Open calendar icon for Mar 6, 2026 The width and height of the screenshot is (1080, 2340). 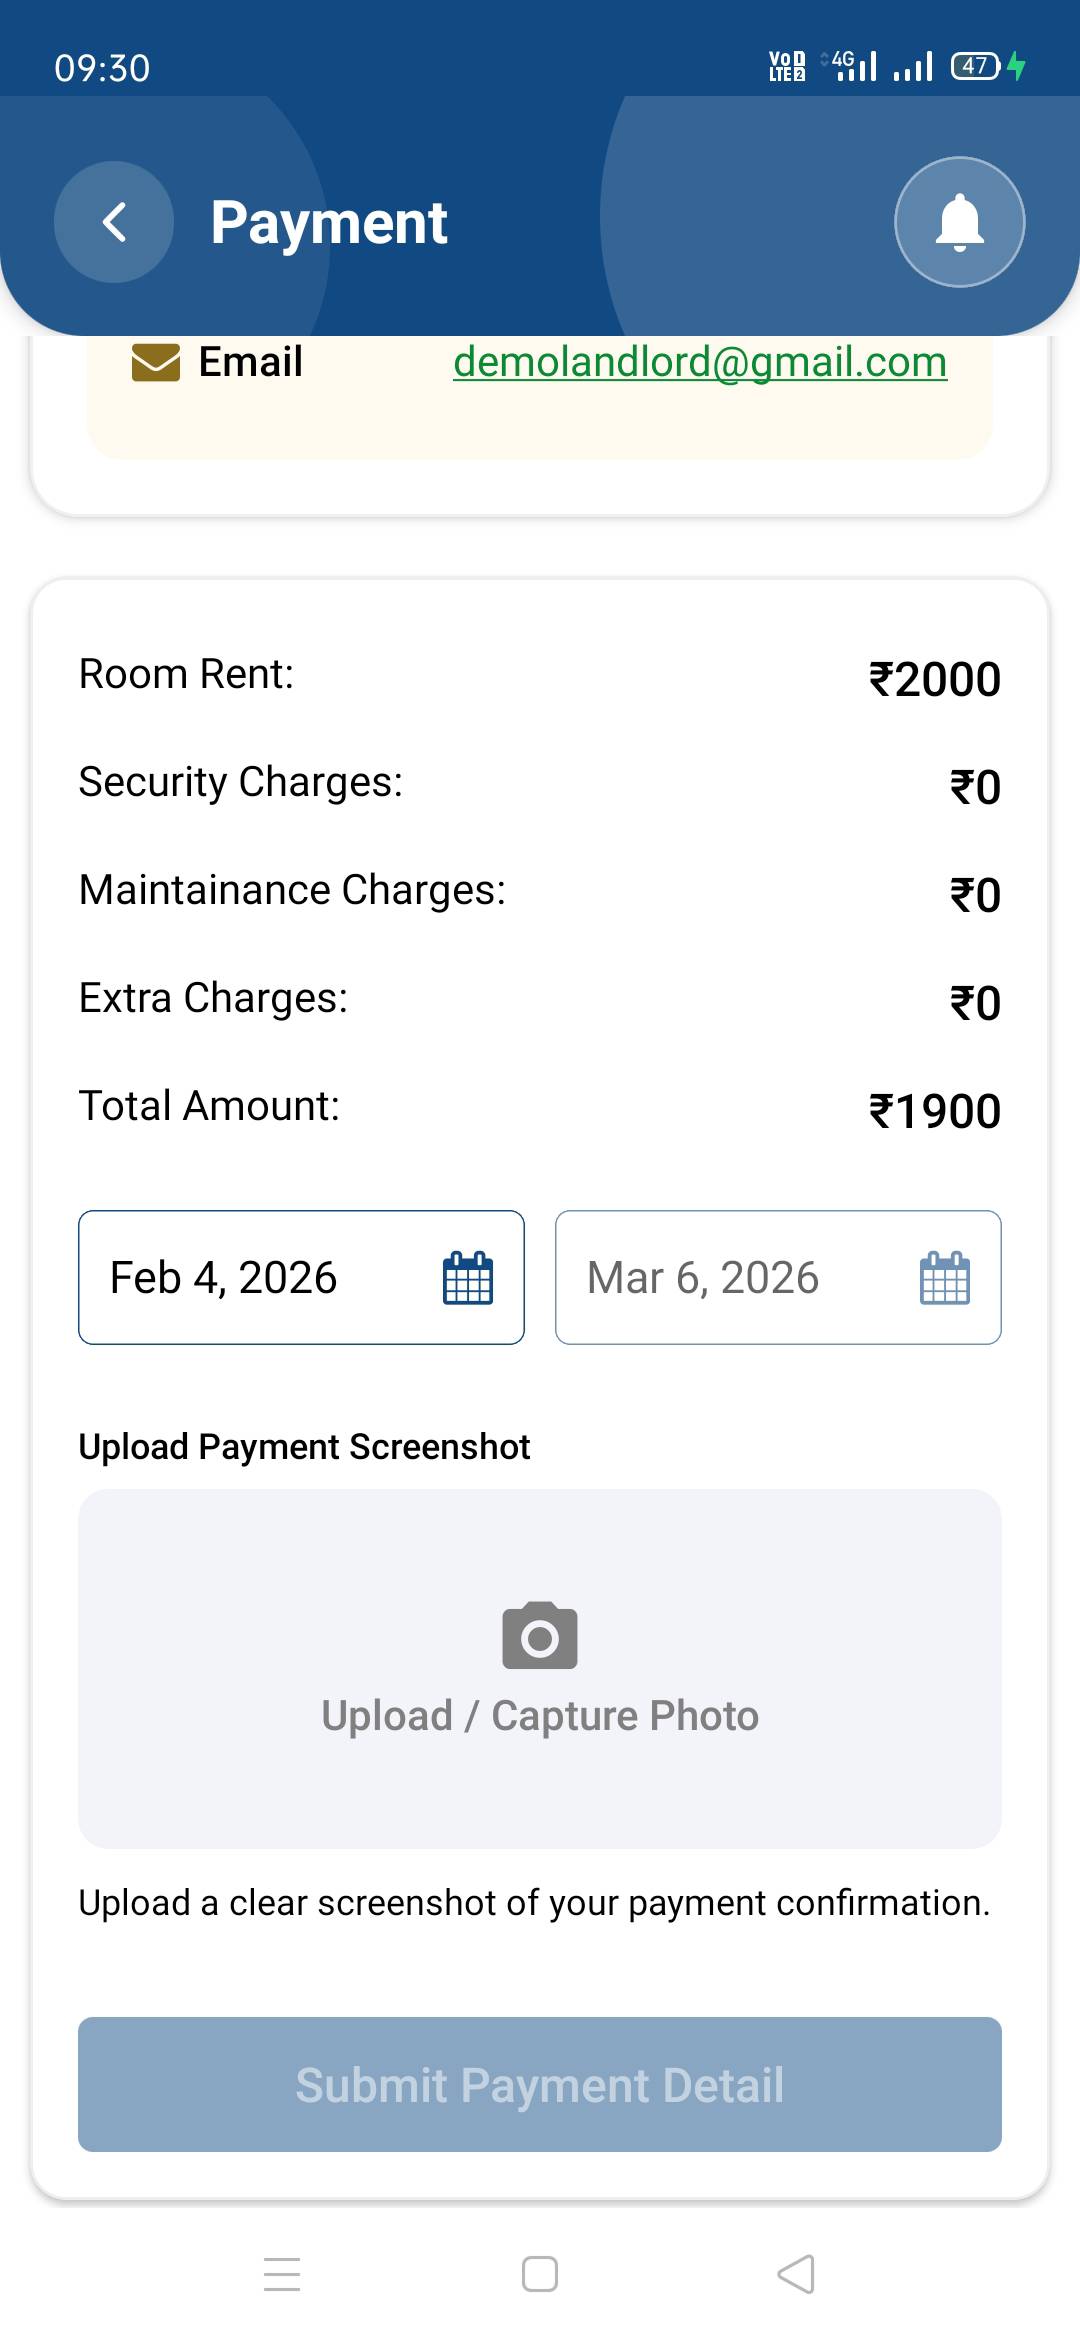(x=944, y=1278)
